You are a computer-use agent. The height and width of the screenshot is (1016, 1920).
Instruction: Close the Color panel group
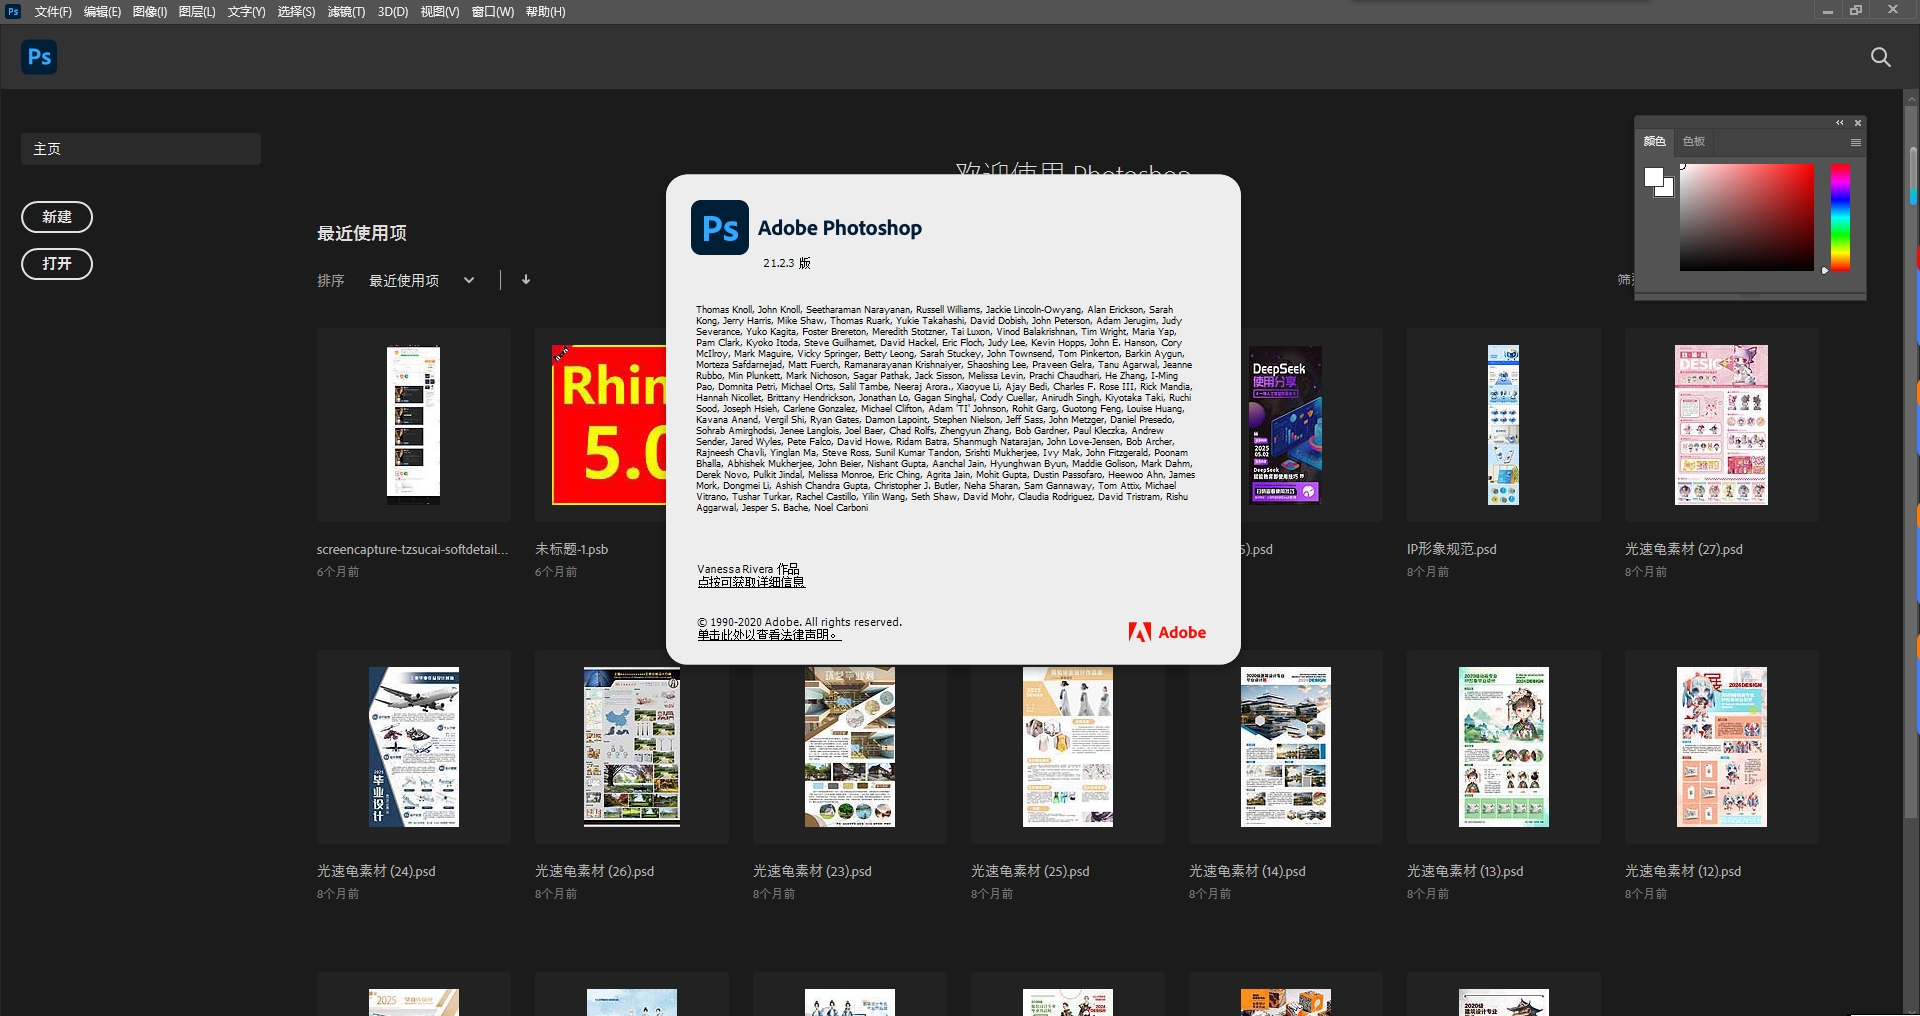[x=1858, y=122]
